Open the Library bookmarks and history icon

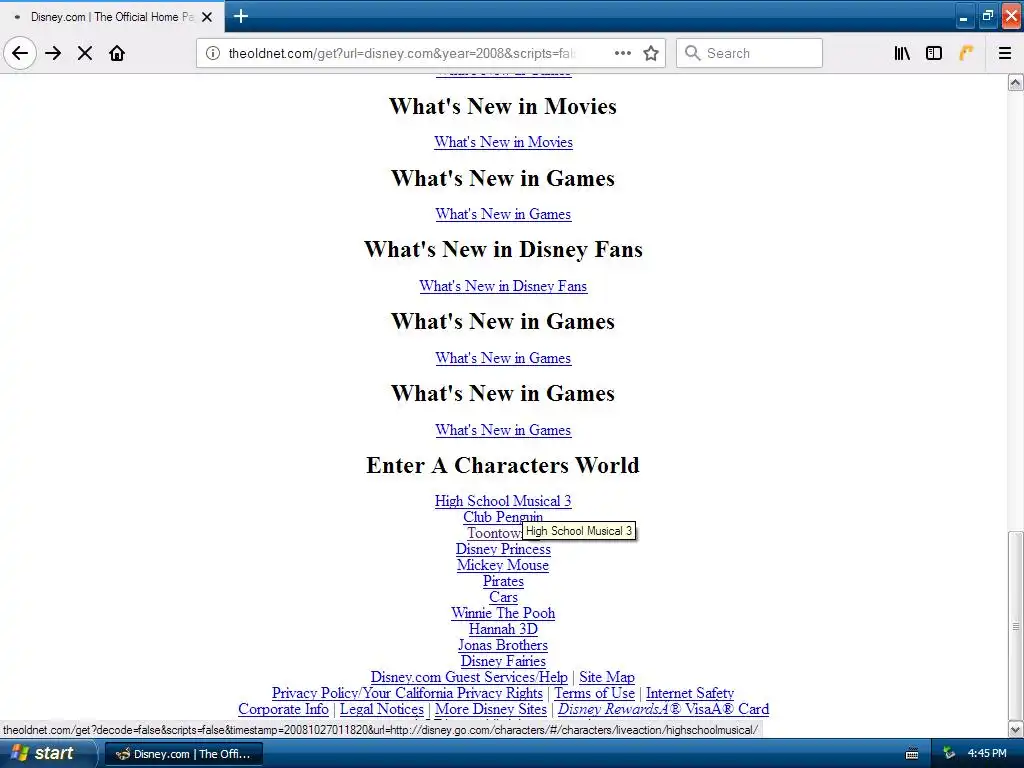pyautogui.click(x=902, y=53)
